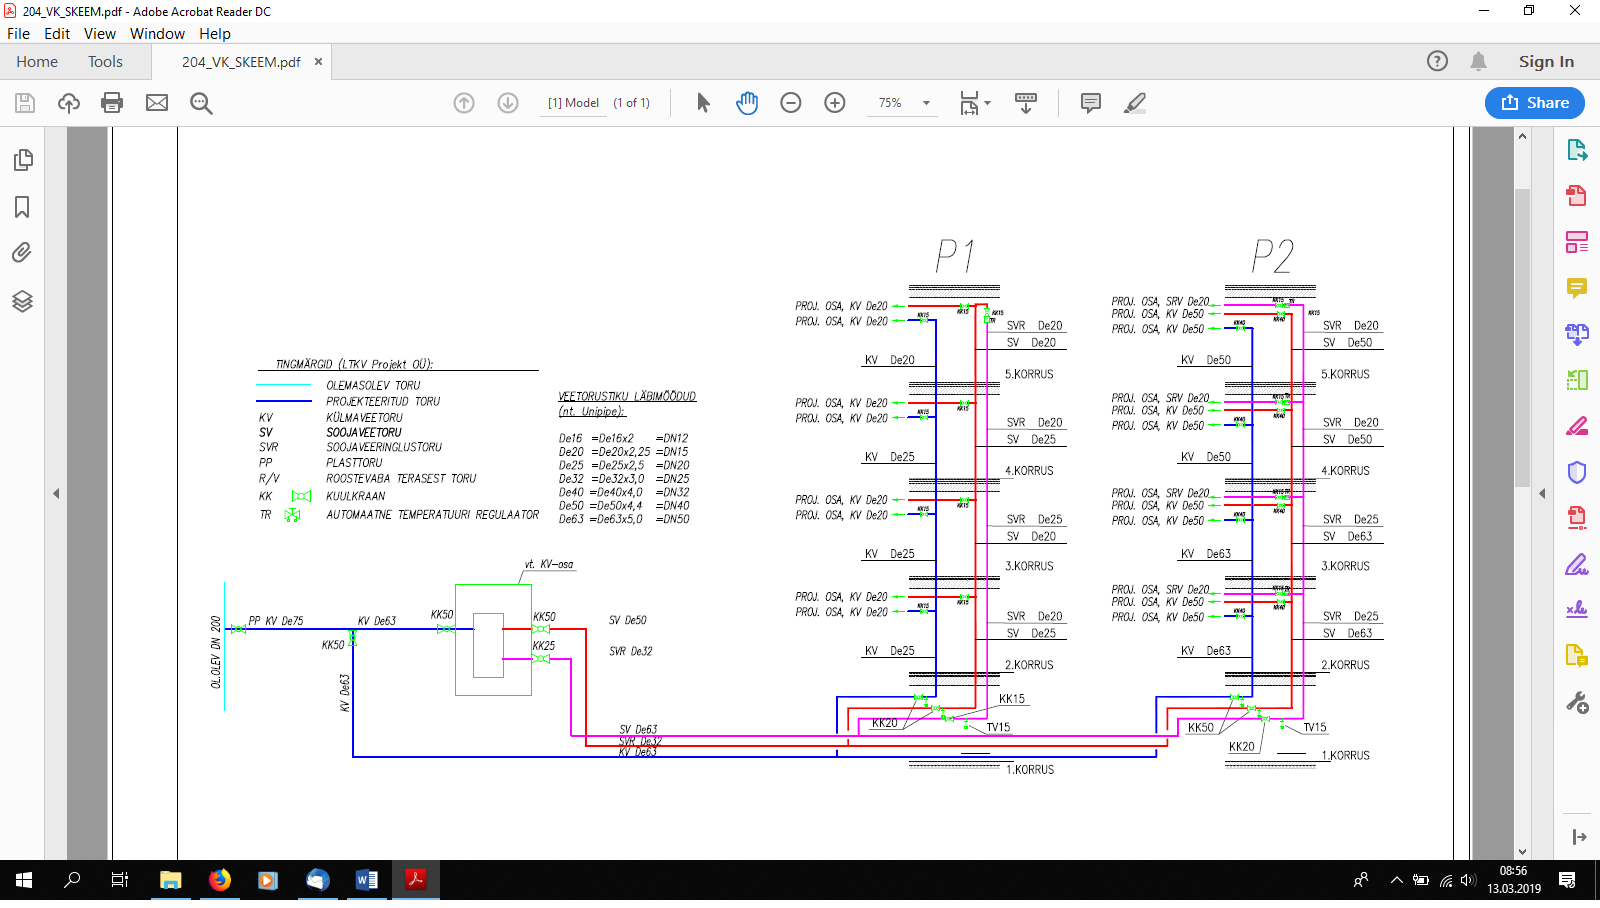Open the Attachments paperclip panel
The image size is (1600, 908).
pos(22,253)
